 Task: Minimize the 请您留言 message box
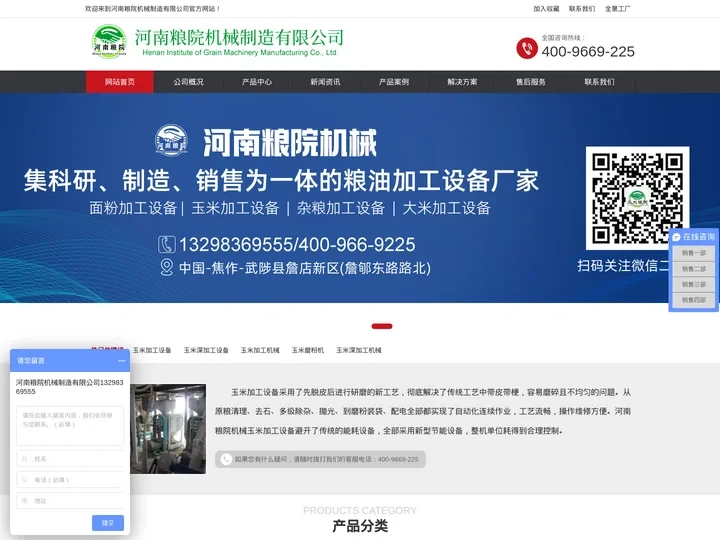(x=122, y=361)
